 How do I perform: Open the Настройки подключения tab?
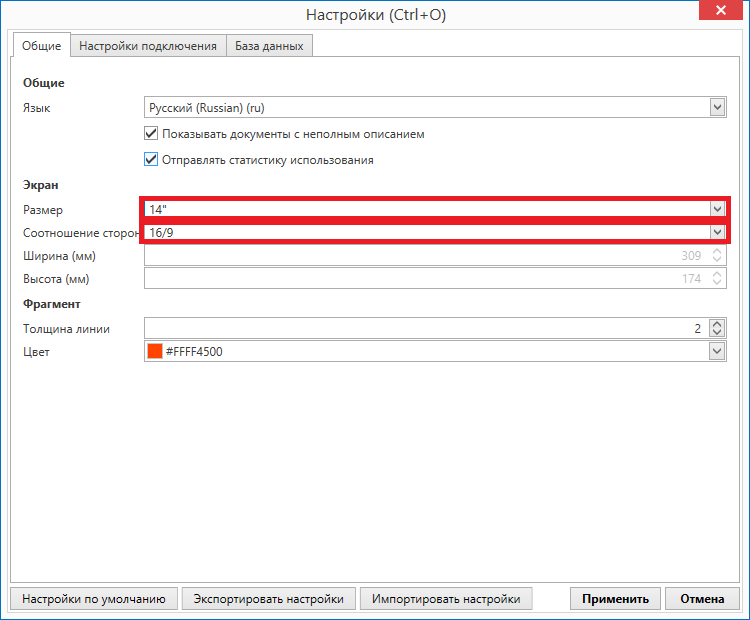148,46
